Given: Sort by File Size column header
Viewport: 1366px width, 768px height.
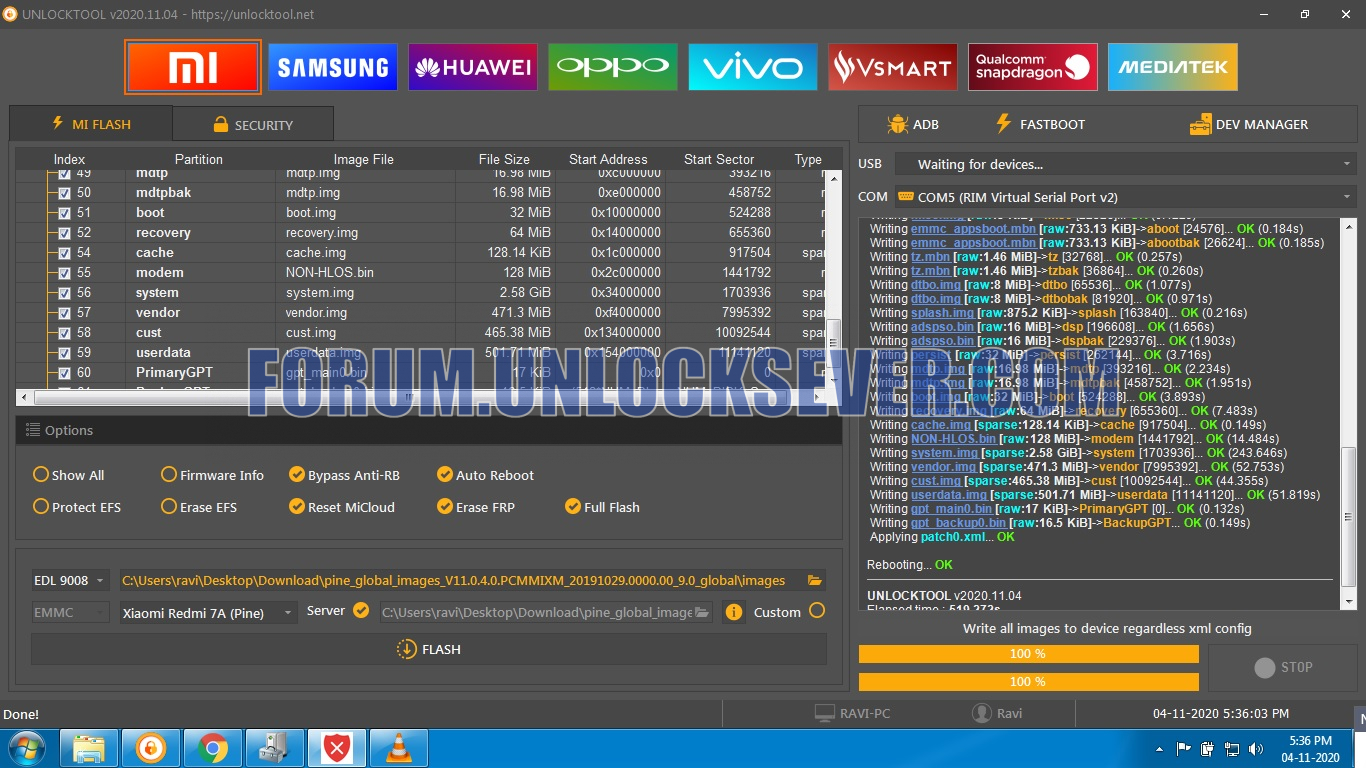Looking at the screenshot, I should click(504, 159).
